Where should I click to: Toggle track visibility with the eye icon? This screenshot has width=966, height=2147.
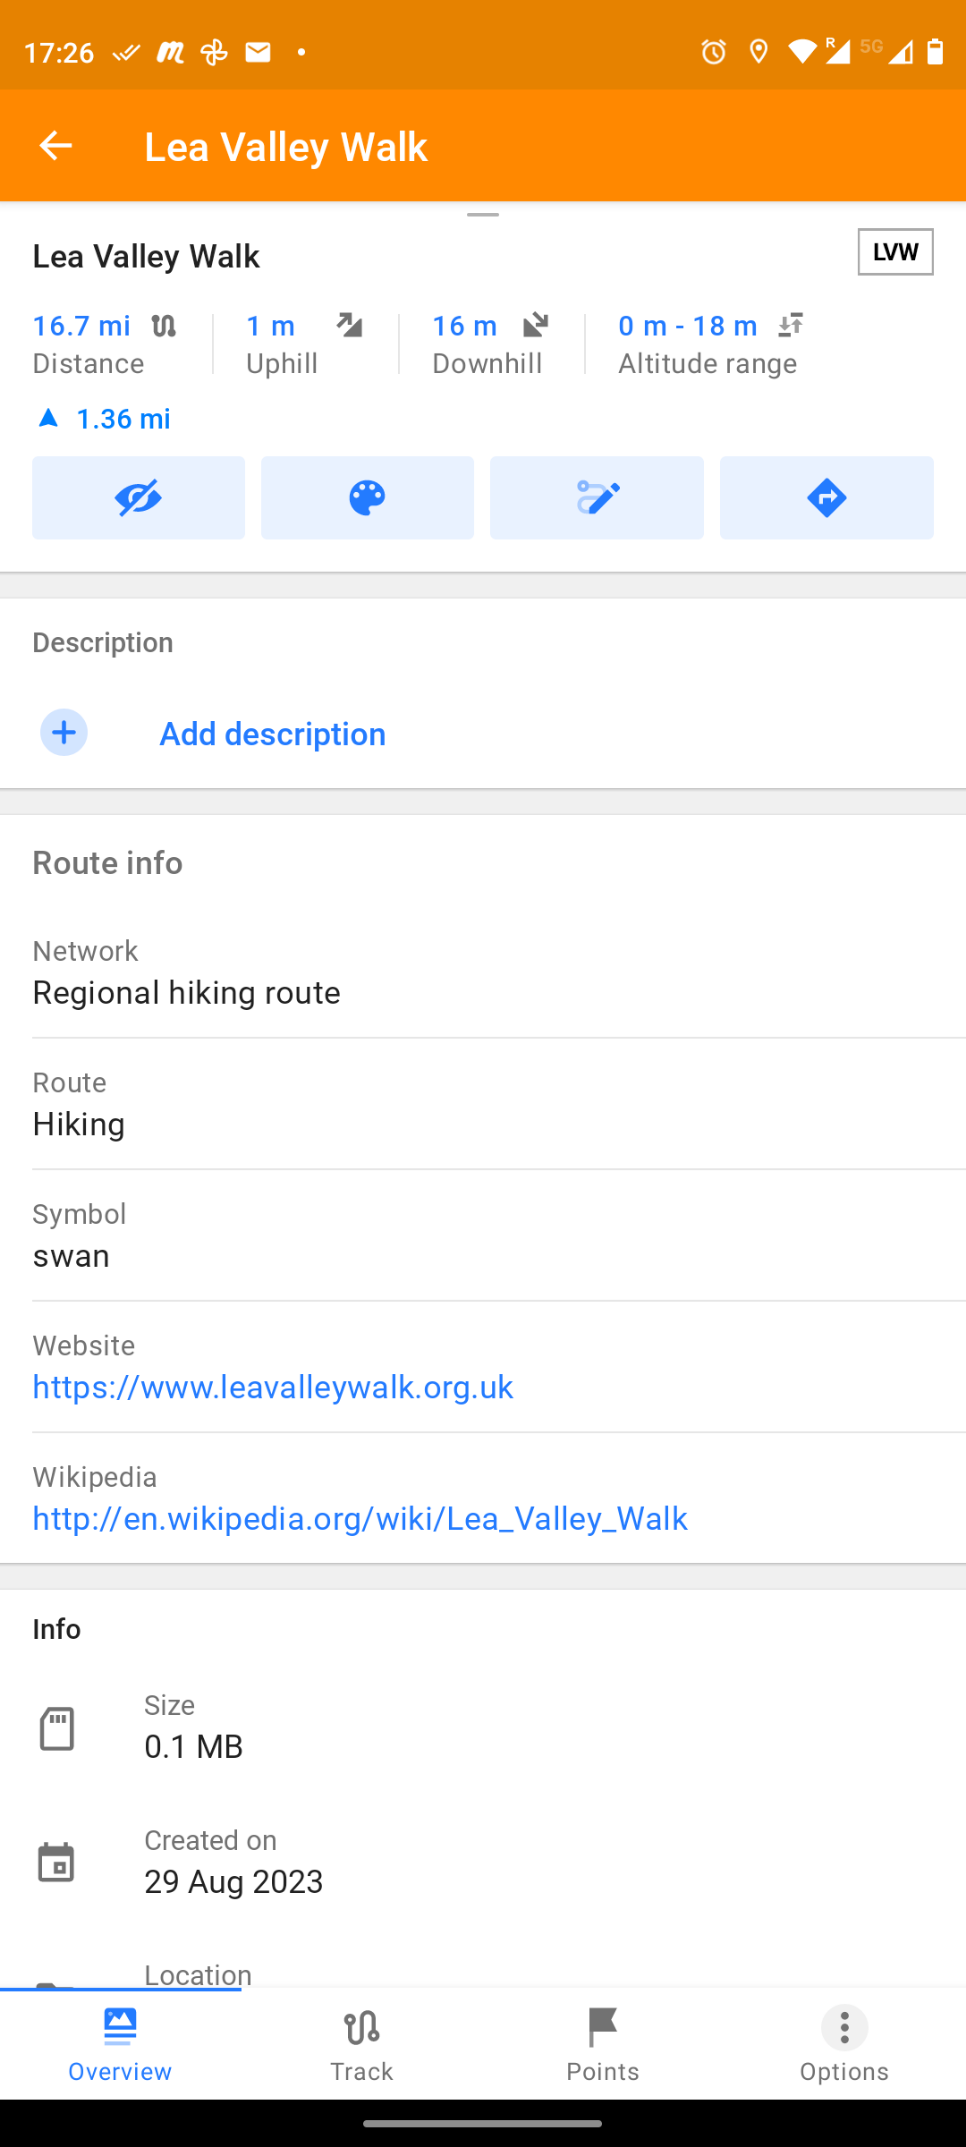[x=138, y=498]
